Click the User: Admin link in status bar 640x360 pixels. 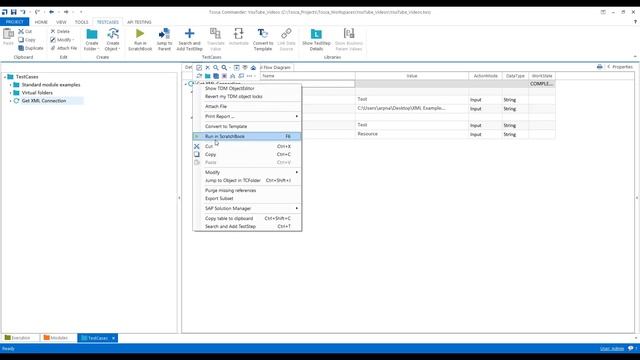612,349
